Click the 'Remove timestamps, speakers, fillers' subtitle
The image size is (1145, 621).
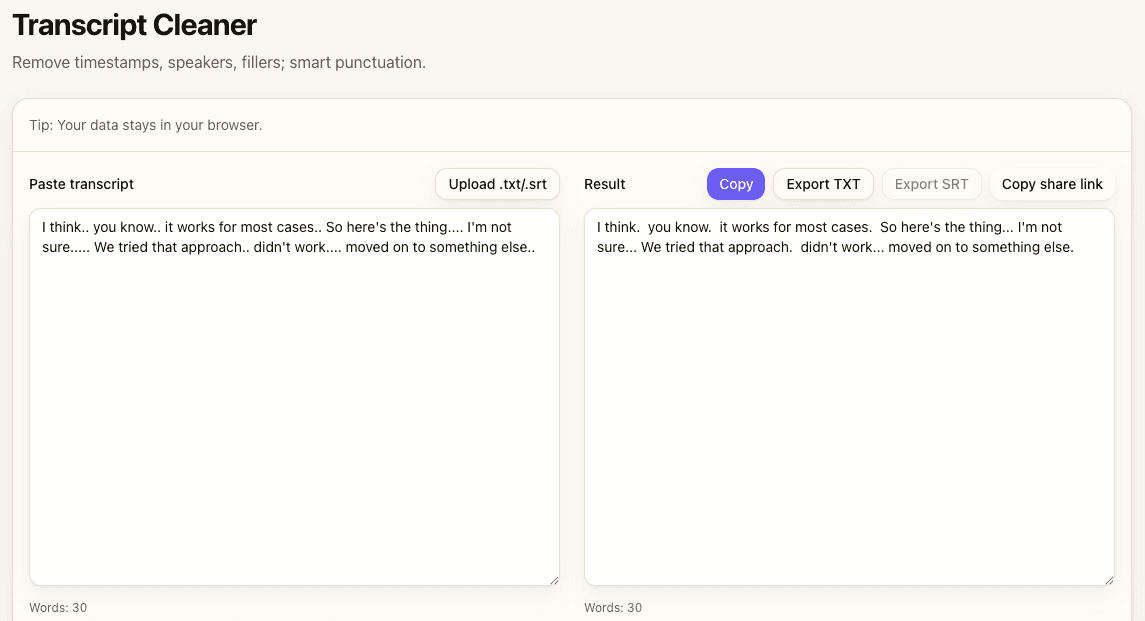(219, 62)
